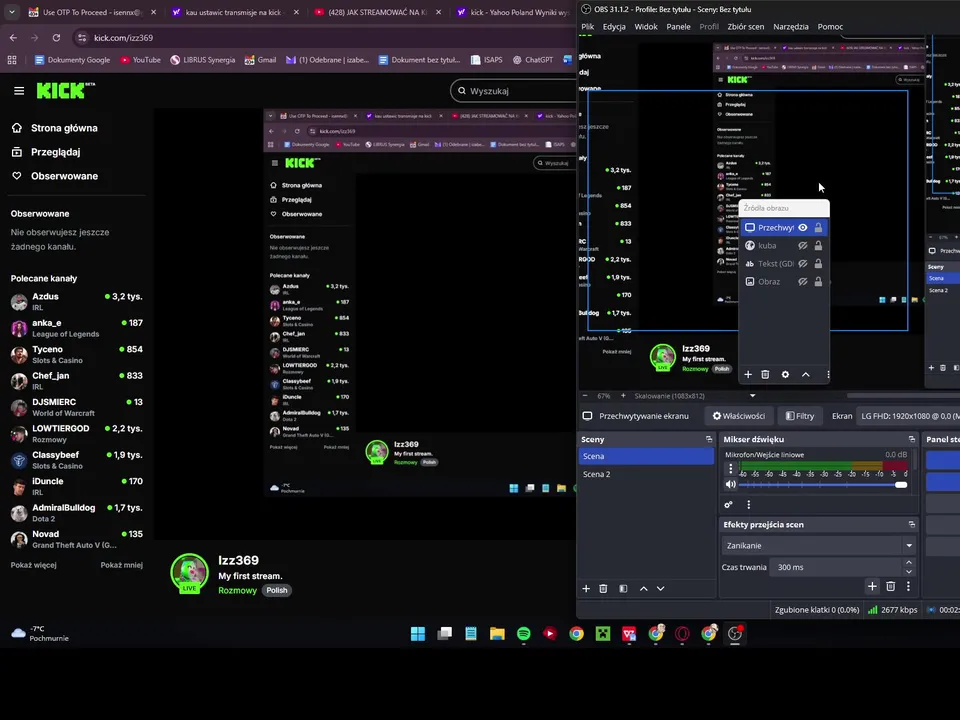
Task: Delete selected scene in Sceny panel
Action: pos(603,588)
